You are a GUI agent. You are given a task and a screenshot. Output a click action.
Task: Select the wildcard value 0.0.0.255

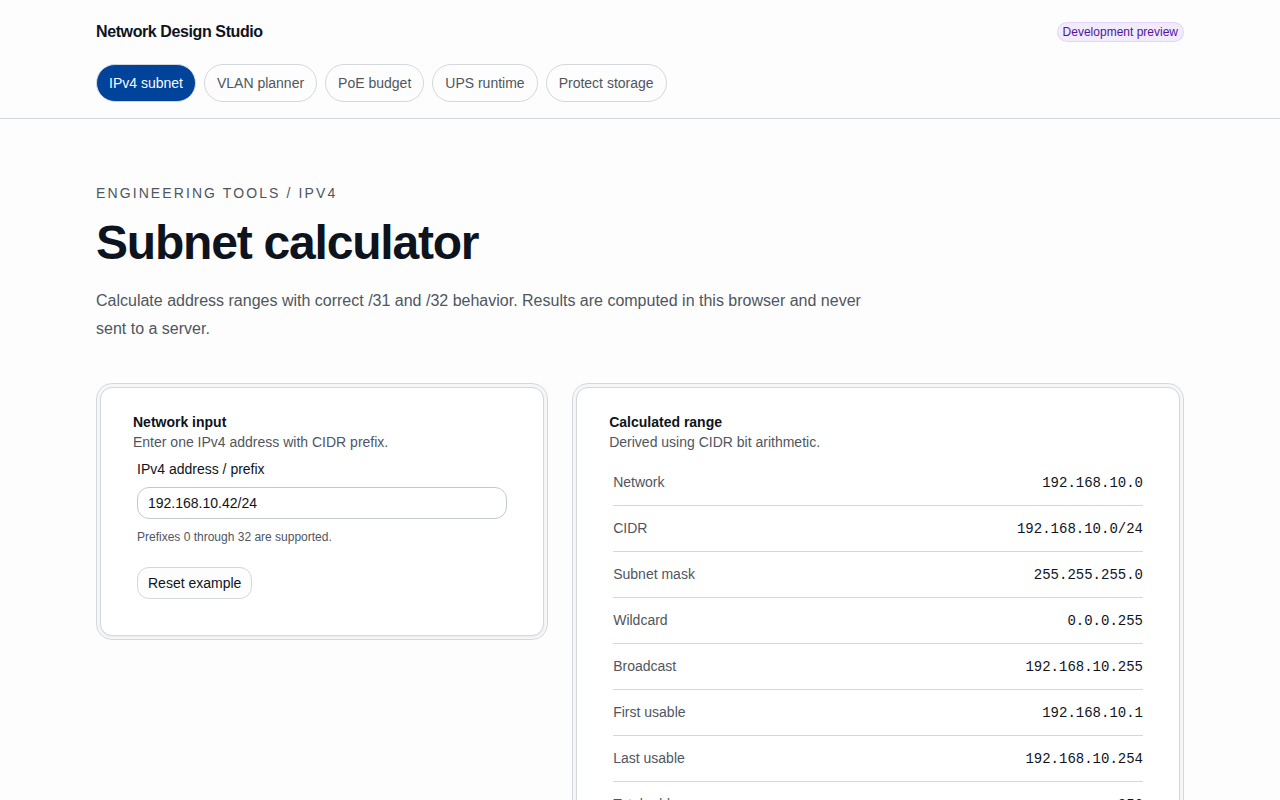(1105, 620)
